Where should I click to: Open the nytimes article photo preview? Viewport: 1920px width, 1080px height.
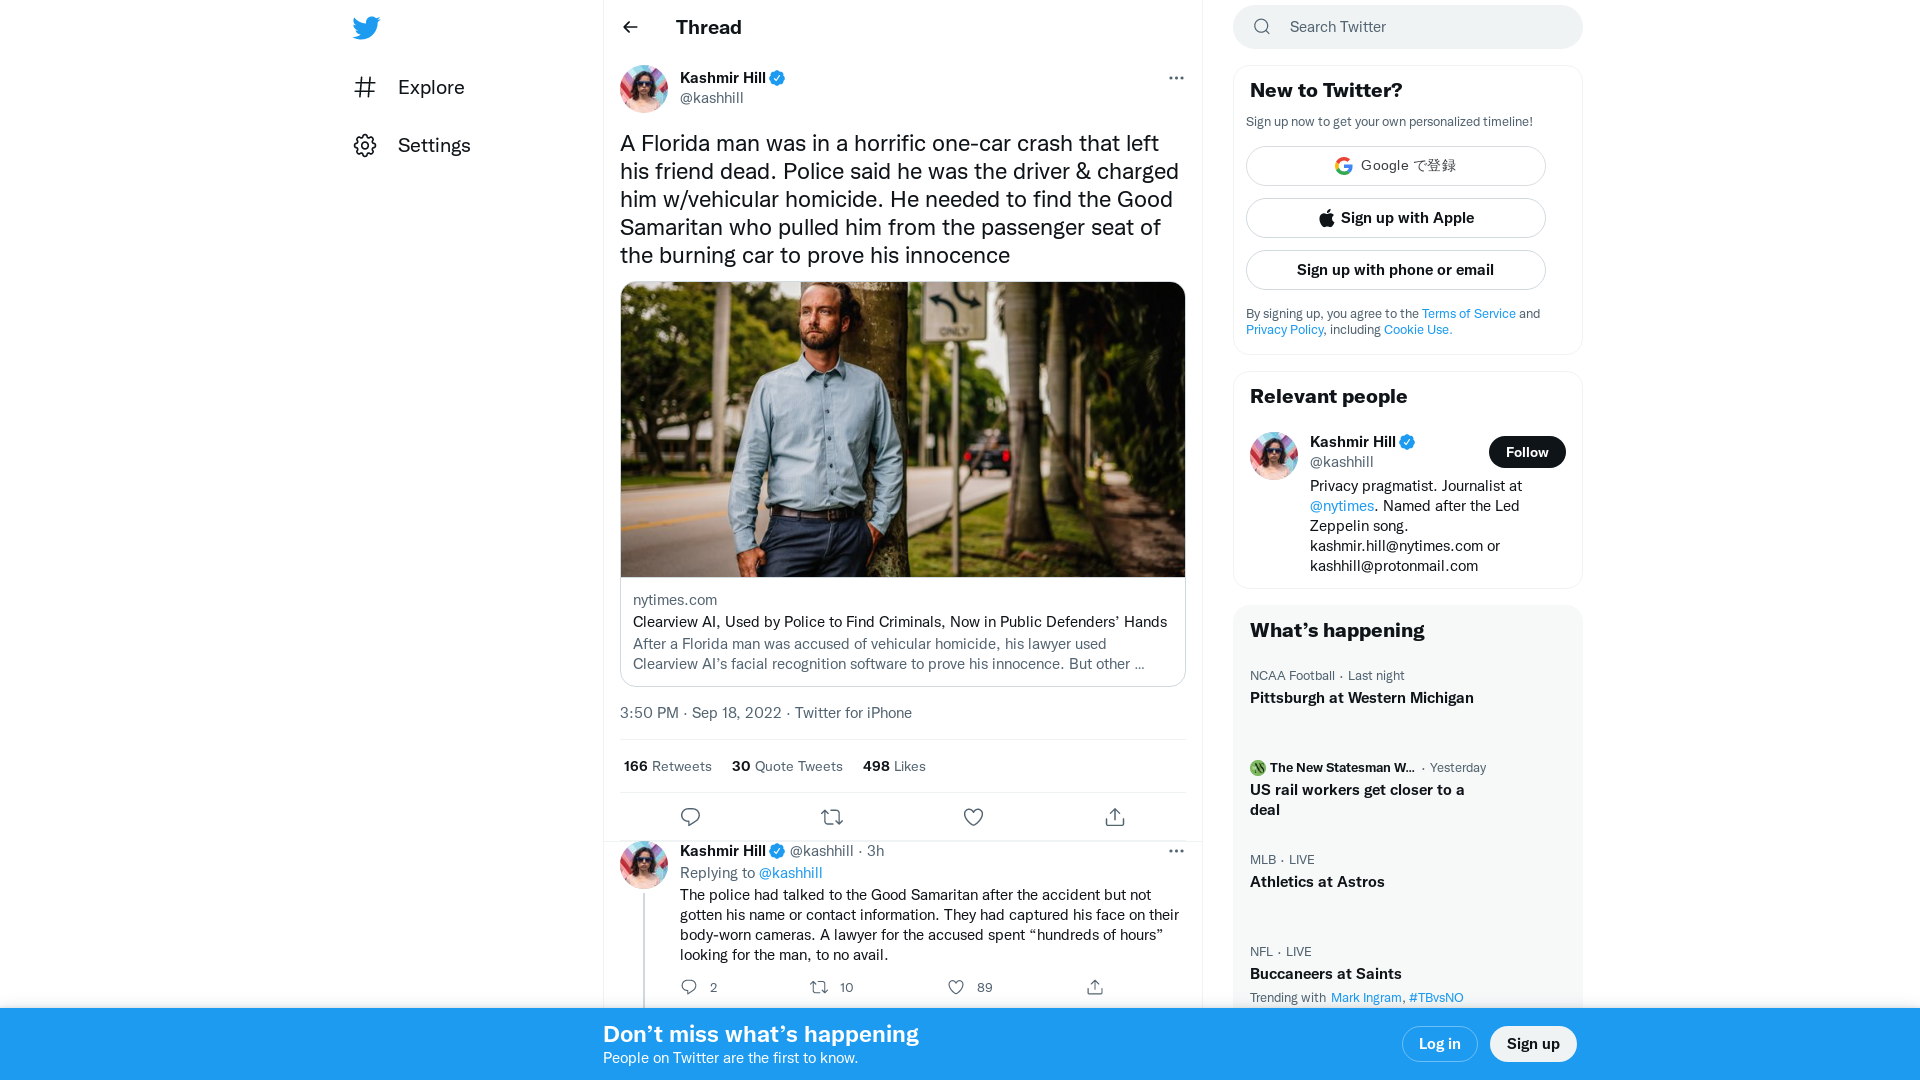click(x=902, y=430)
